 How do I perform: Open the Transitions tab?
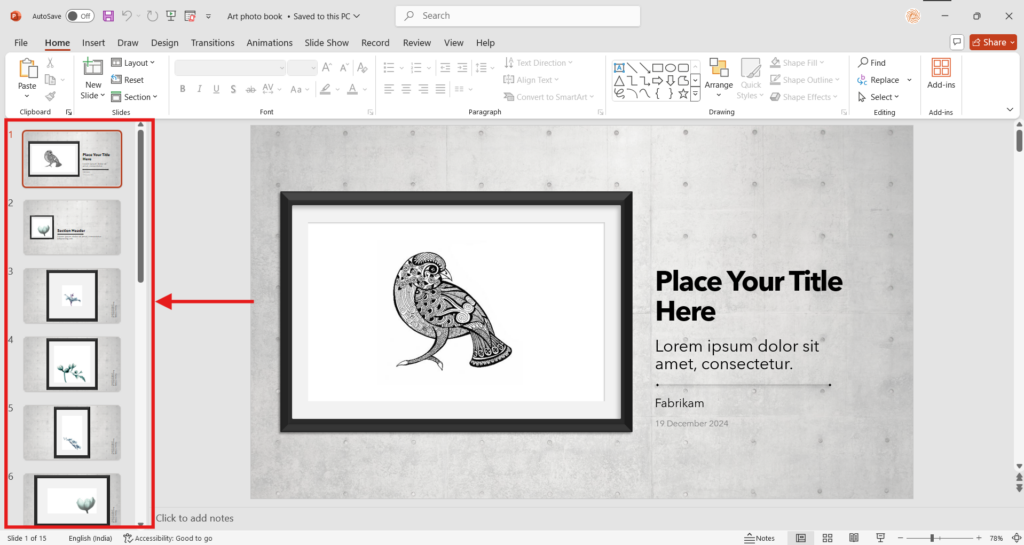[212, 43]
